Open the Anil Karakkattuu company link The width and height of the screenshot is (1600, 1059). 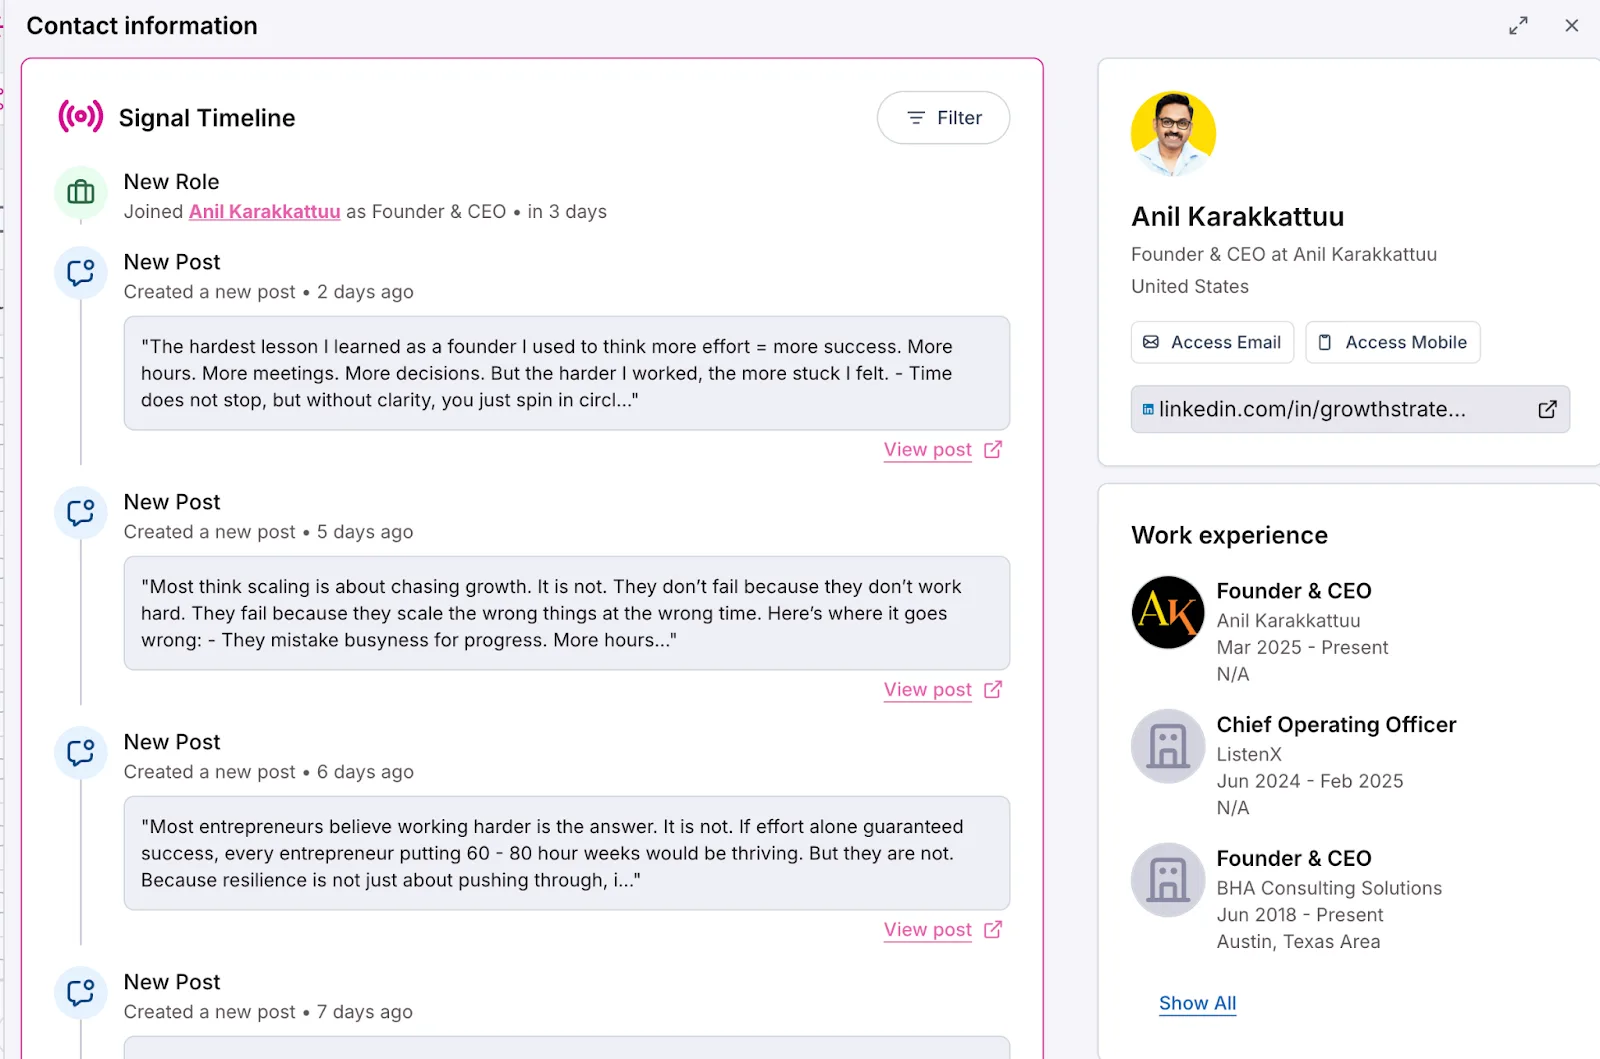[265, 212]
